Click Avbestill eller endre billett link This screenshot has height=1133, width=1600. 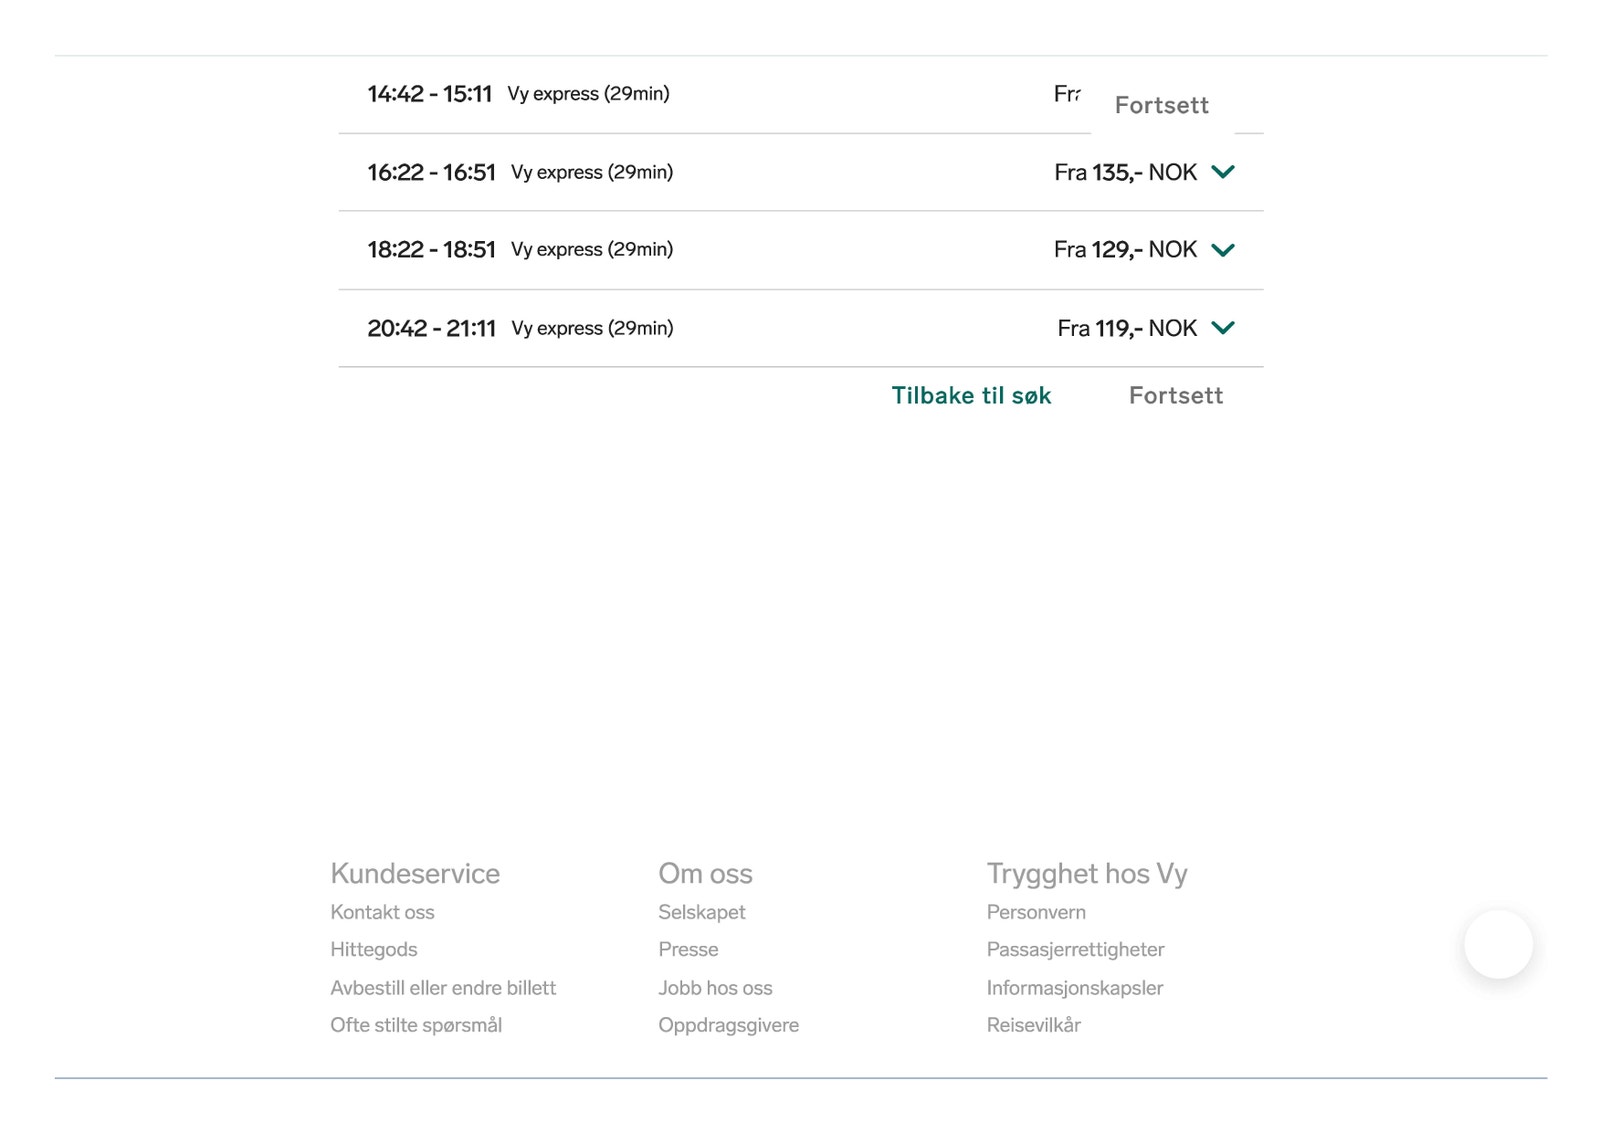443,988
